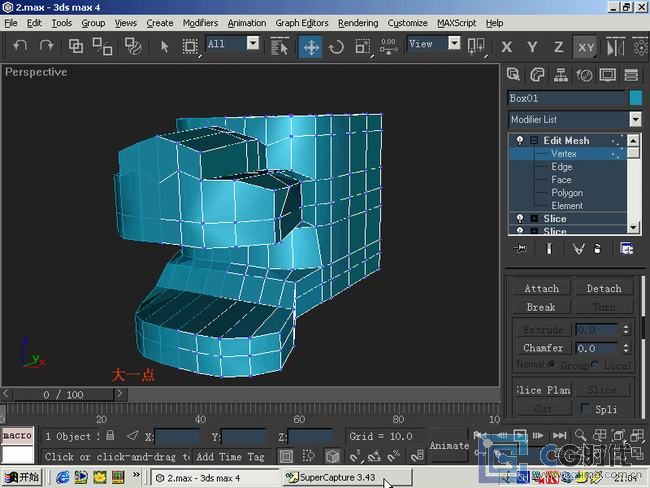The height and width of the screenshot is (488, 650).
Task: Toggle the selection lock icon
Action: click(x=110, y=436)
